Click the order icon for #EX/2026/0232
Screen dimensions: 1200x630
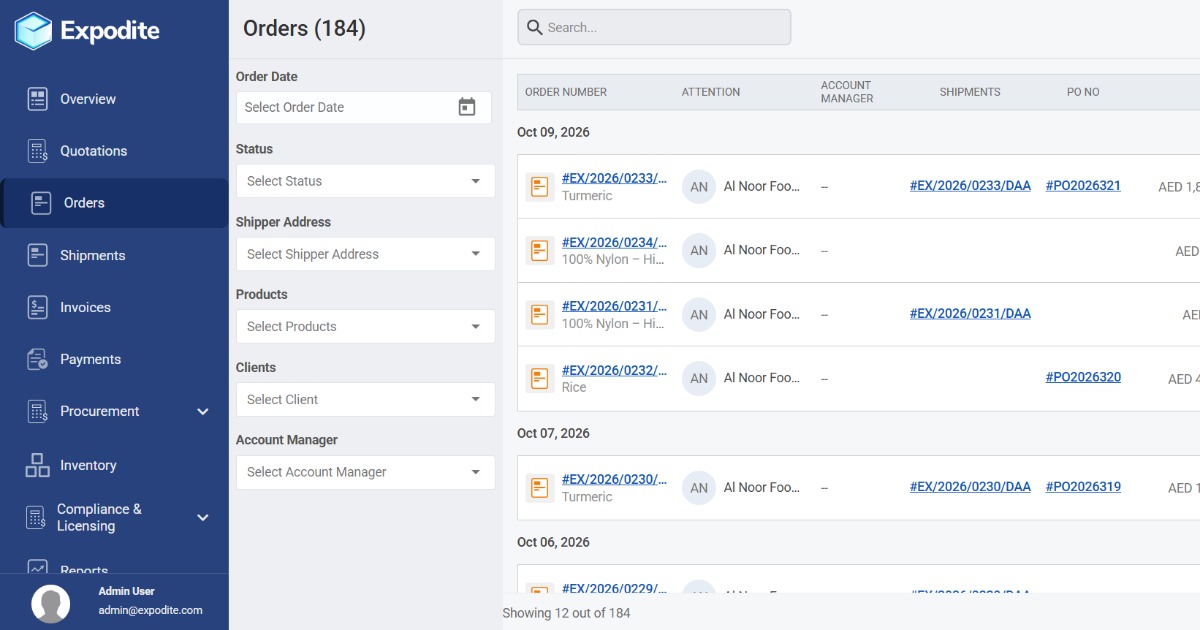[x=540, y=379]
